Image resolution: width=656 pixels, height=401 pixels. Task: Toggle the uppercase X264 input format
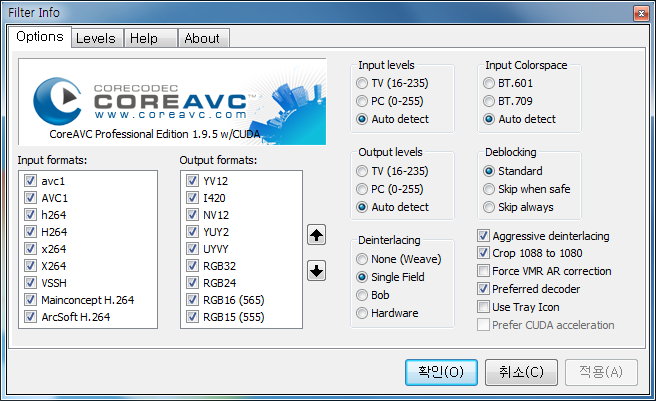(x=30, y=265)
